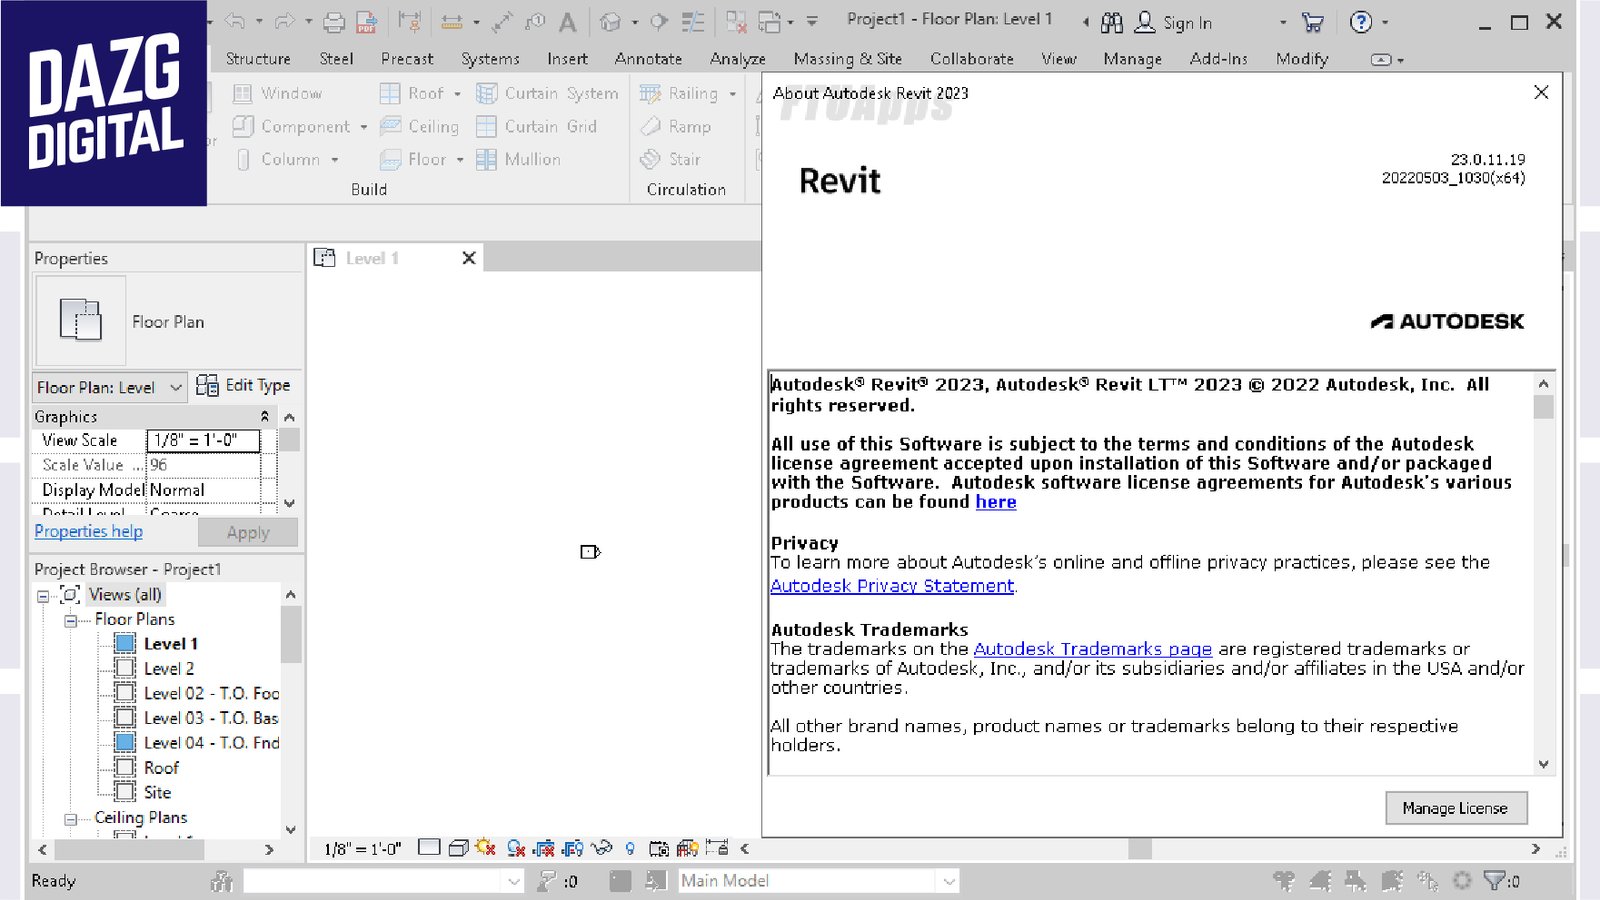1600x900 pixels.
Task: Click the Close Inactive Views icon
Action: [737, 21]
